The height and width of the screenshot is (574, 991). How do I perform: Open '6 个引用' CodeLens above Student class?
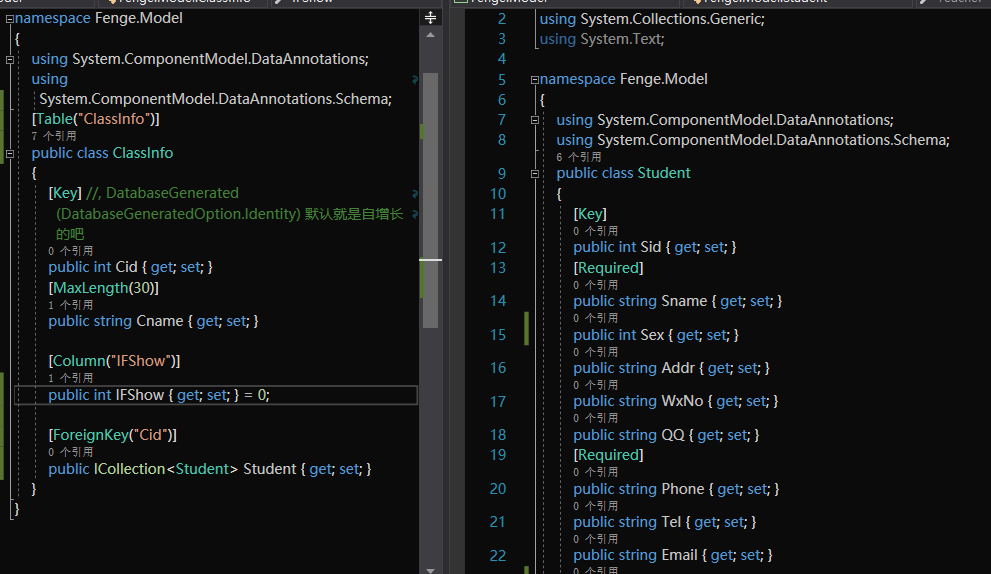[x=579, y=157]
